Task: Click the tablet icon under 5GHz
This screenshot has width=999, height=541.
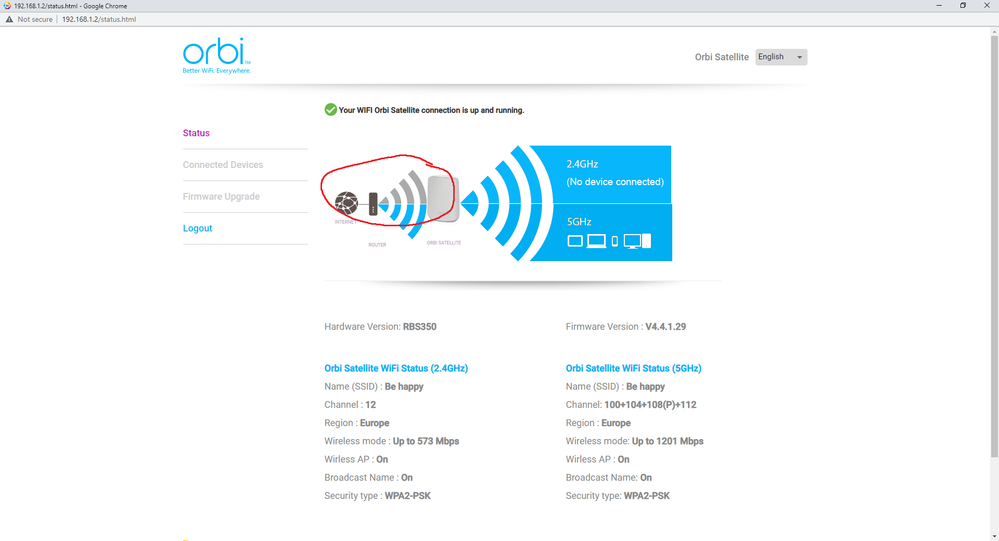Action: (x=575, y=241)
